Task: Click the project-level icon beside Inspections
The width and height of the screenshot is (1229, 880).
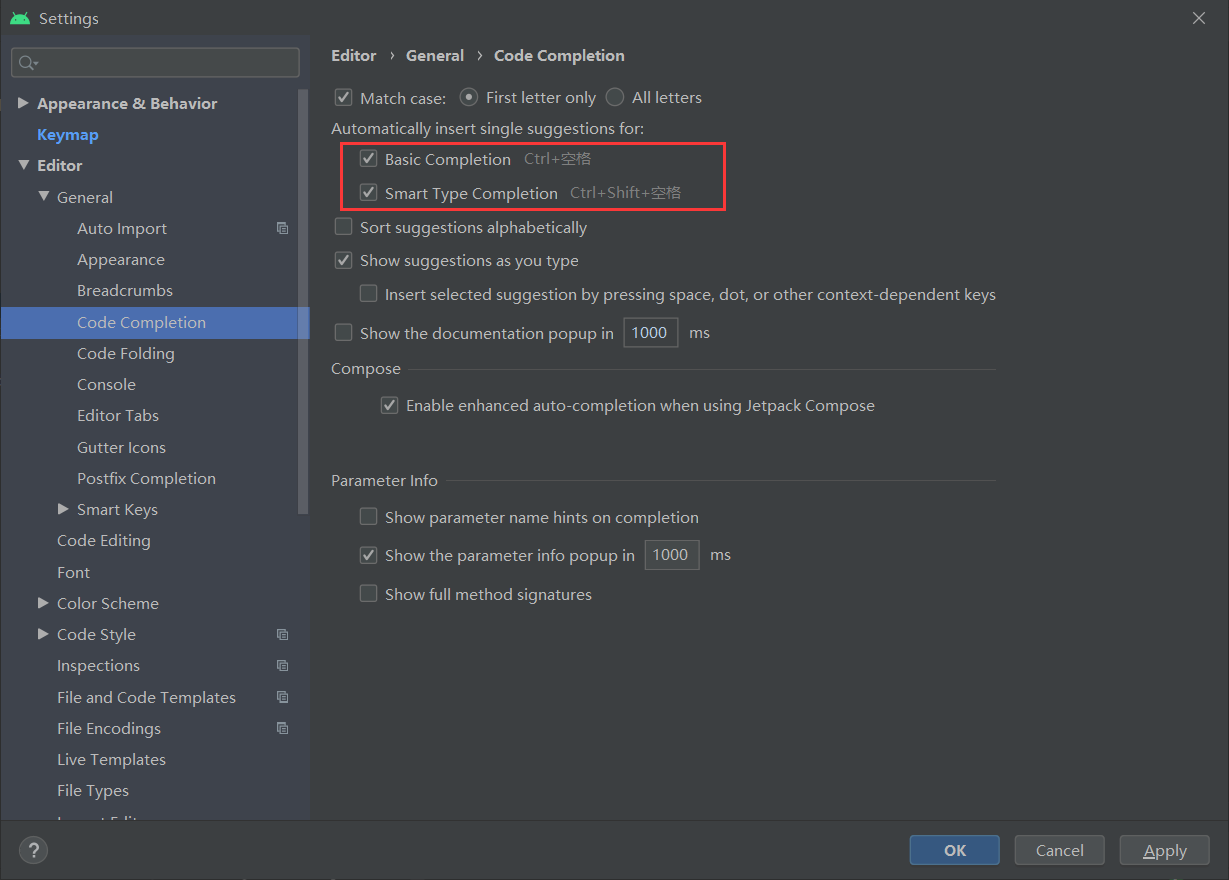Action: click(x=282, y=665)
